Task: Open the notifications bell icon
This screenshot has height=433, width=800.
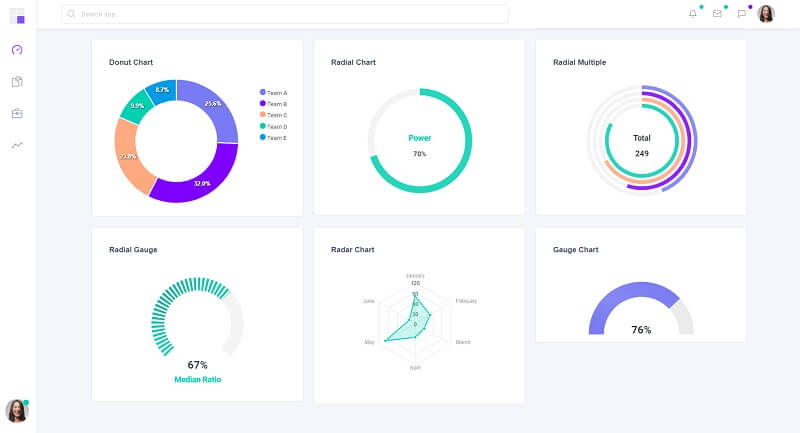Action: (x=693, y=14)
